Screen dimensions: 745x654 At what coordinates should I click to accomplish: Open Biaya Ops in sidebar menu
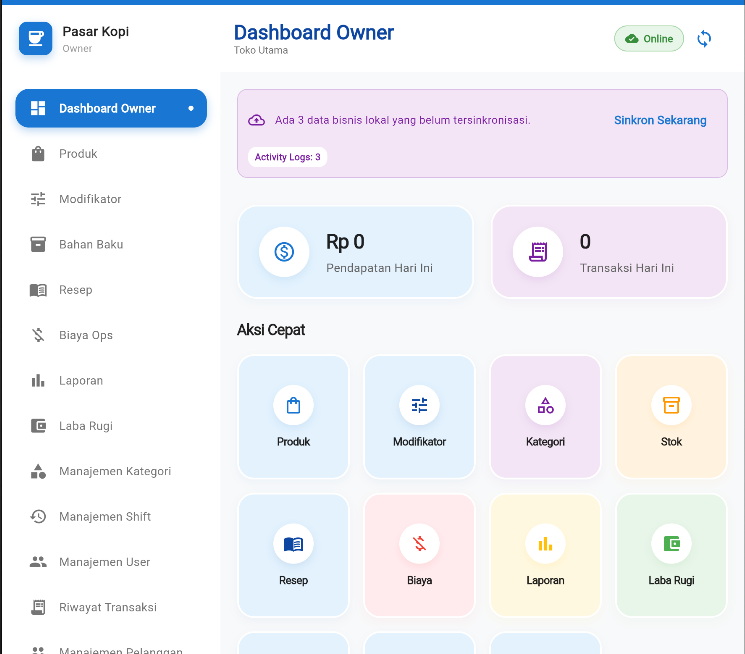pos(111,335)
